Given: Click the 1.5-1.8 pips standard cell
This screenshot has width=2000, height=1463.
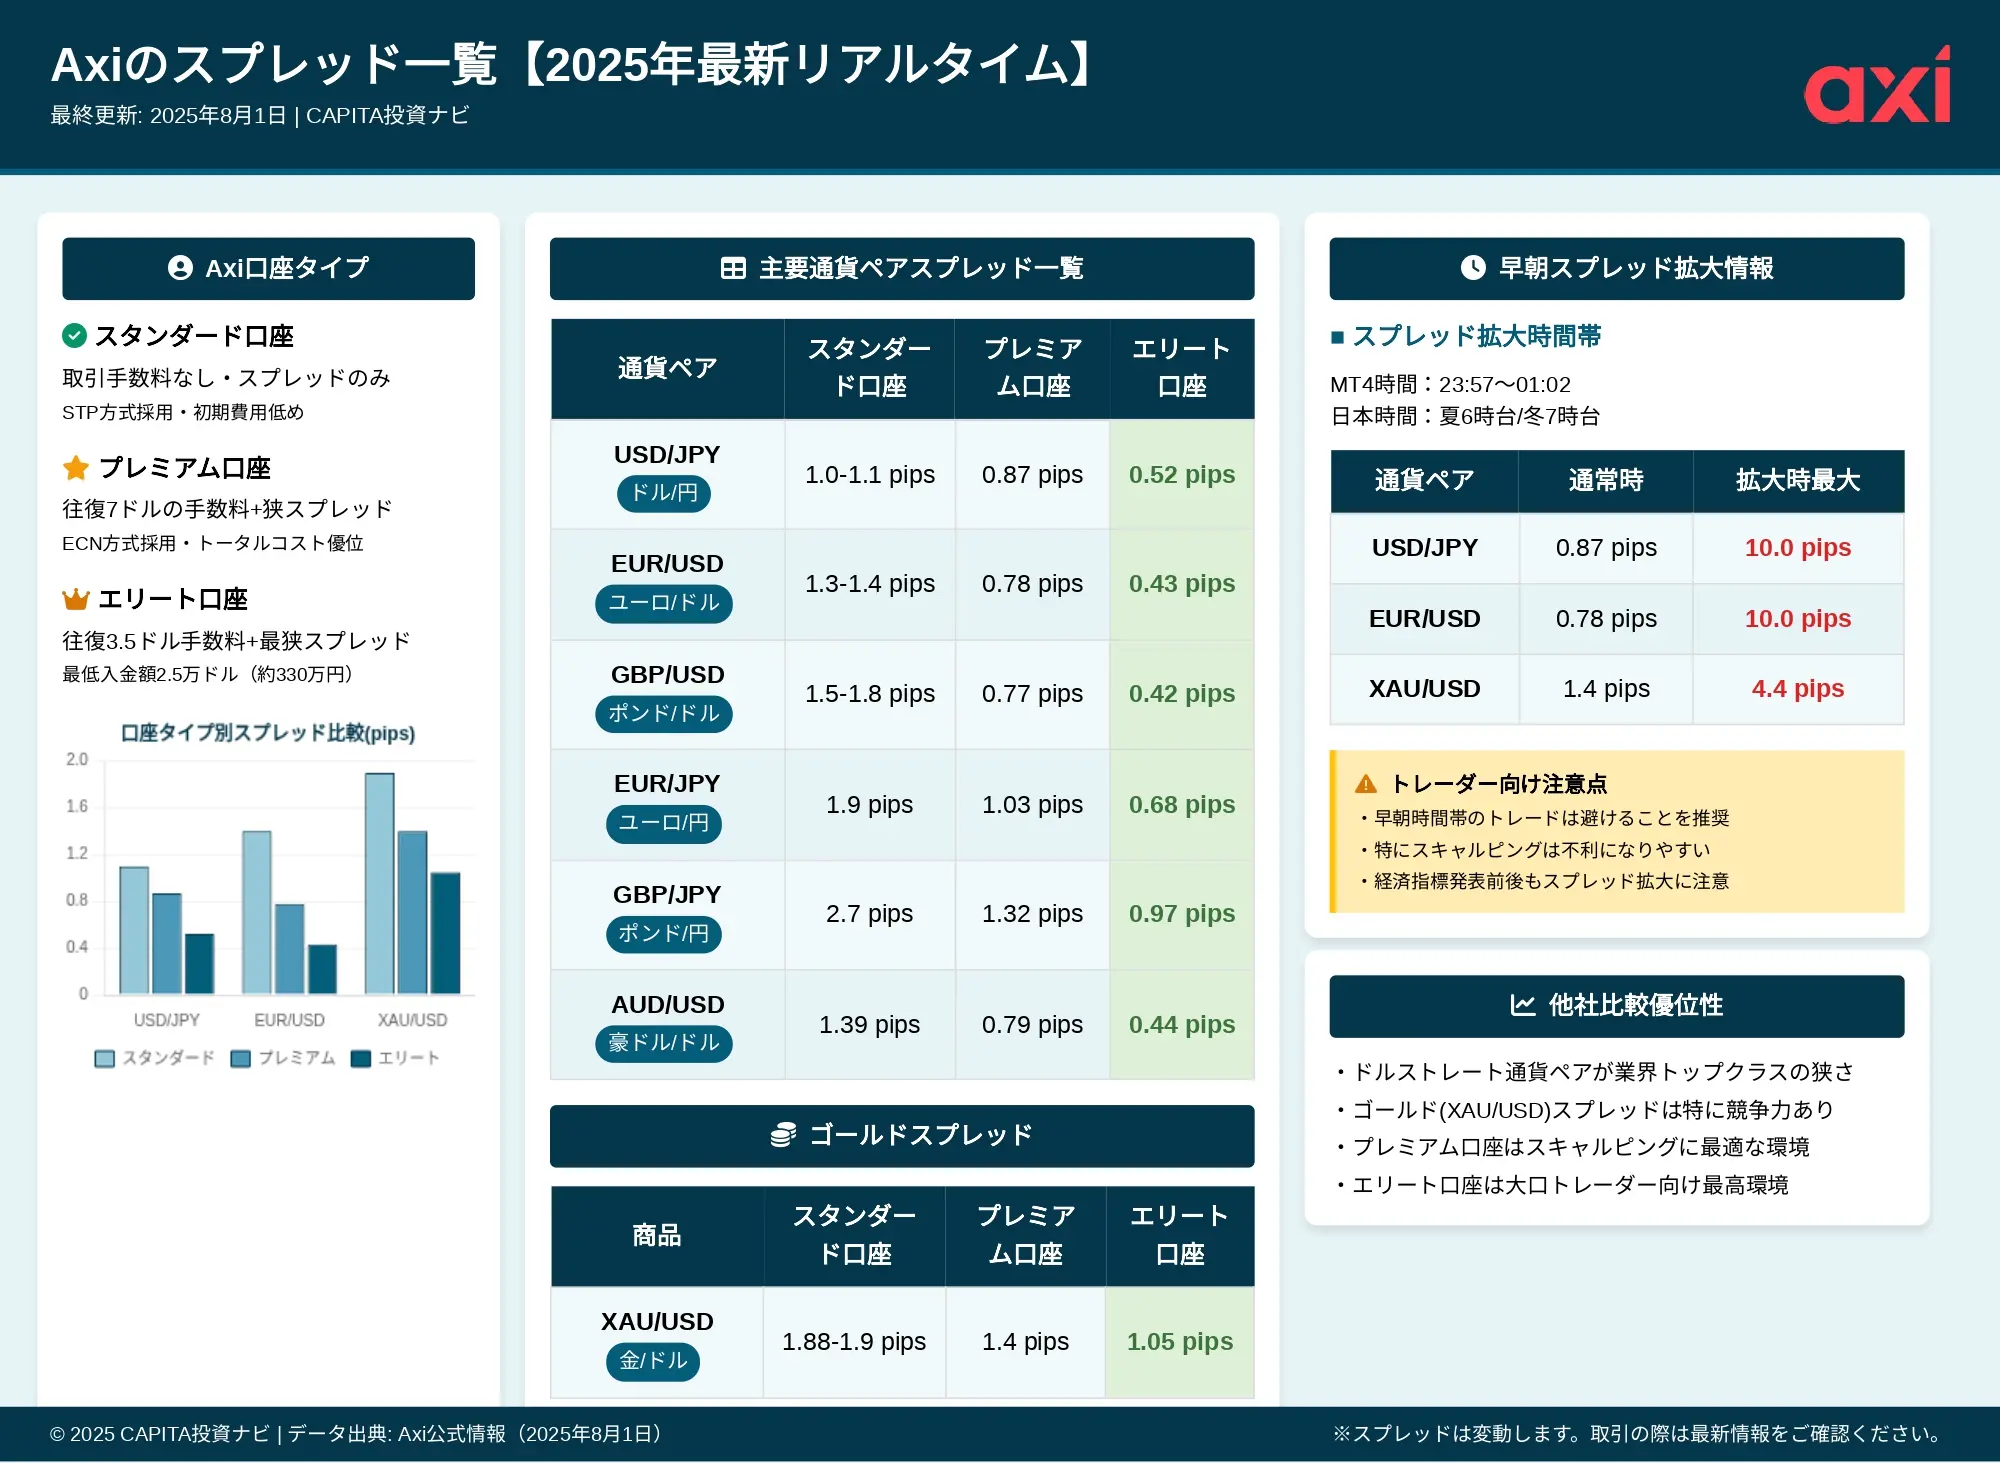Looking at the screenshot, I should [x=870, y=694].
